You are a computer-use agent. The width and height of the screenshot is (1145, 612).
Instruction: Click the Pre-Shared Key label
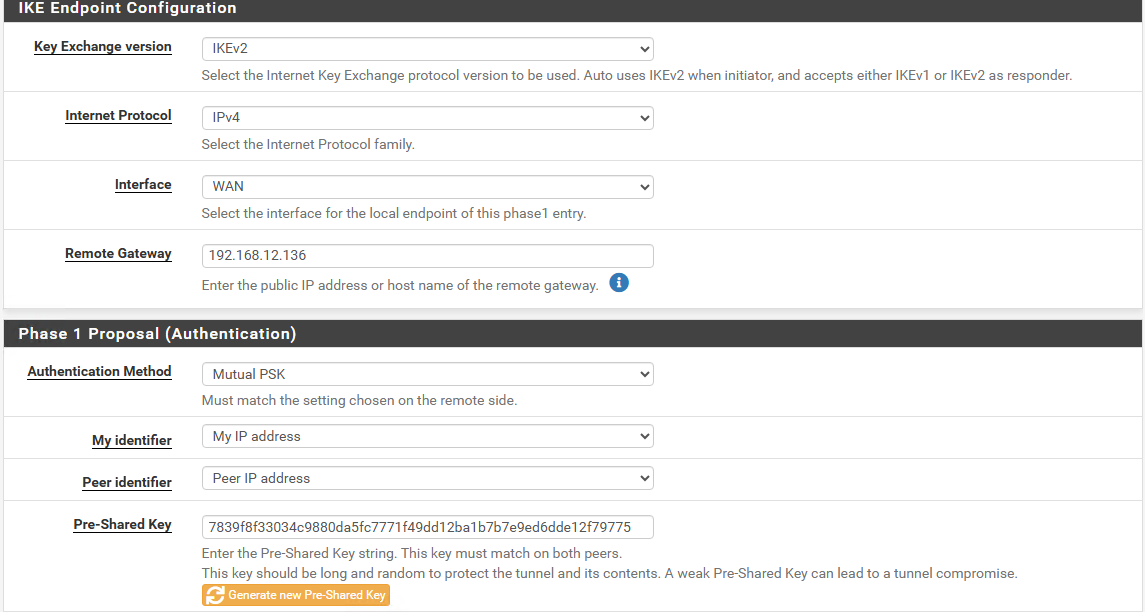[123, 524]
